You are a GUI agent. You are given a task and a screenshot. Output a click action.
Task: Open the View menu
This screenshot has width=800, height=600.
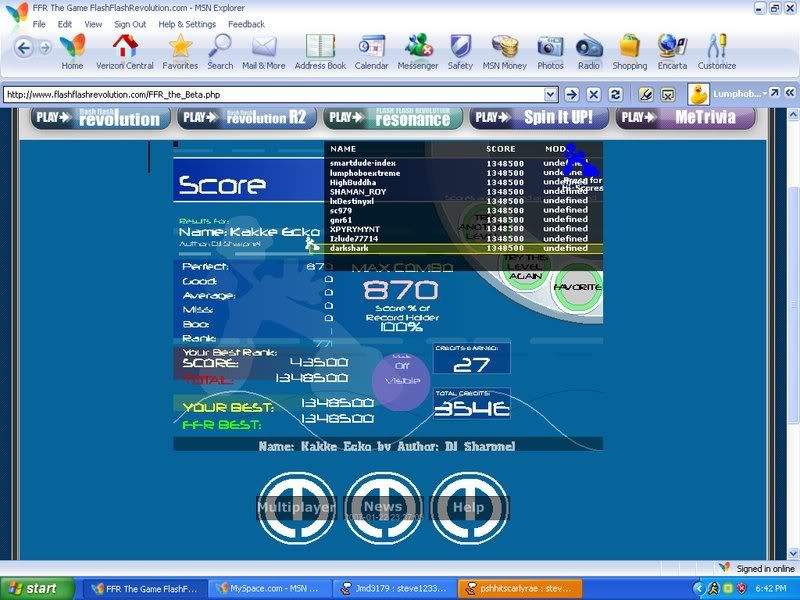(x=93, y=24)
